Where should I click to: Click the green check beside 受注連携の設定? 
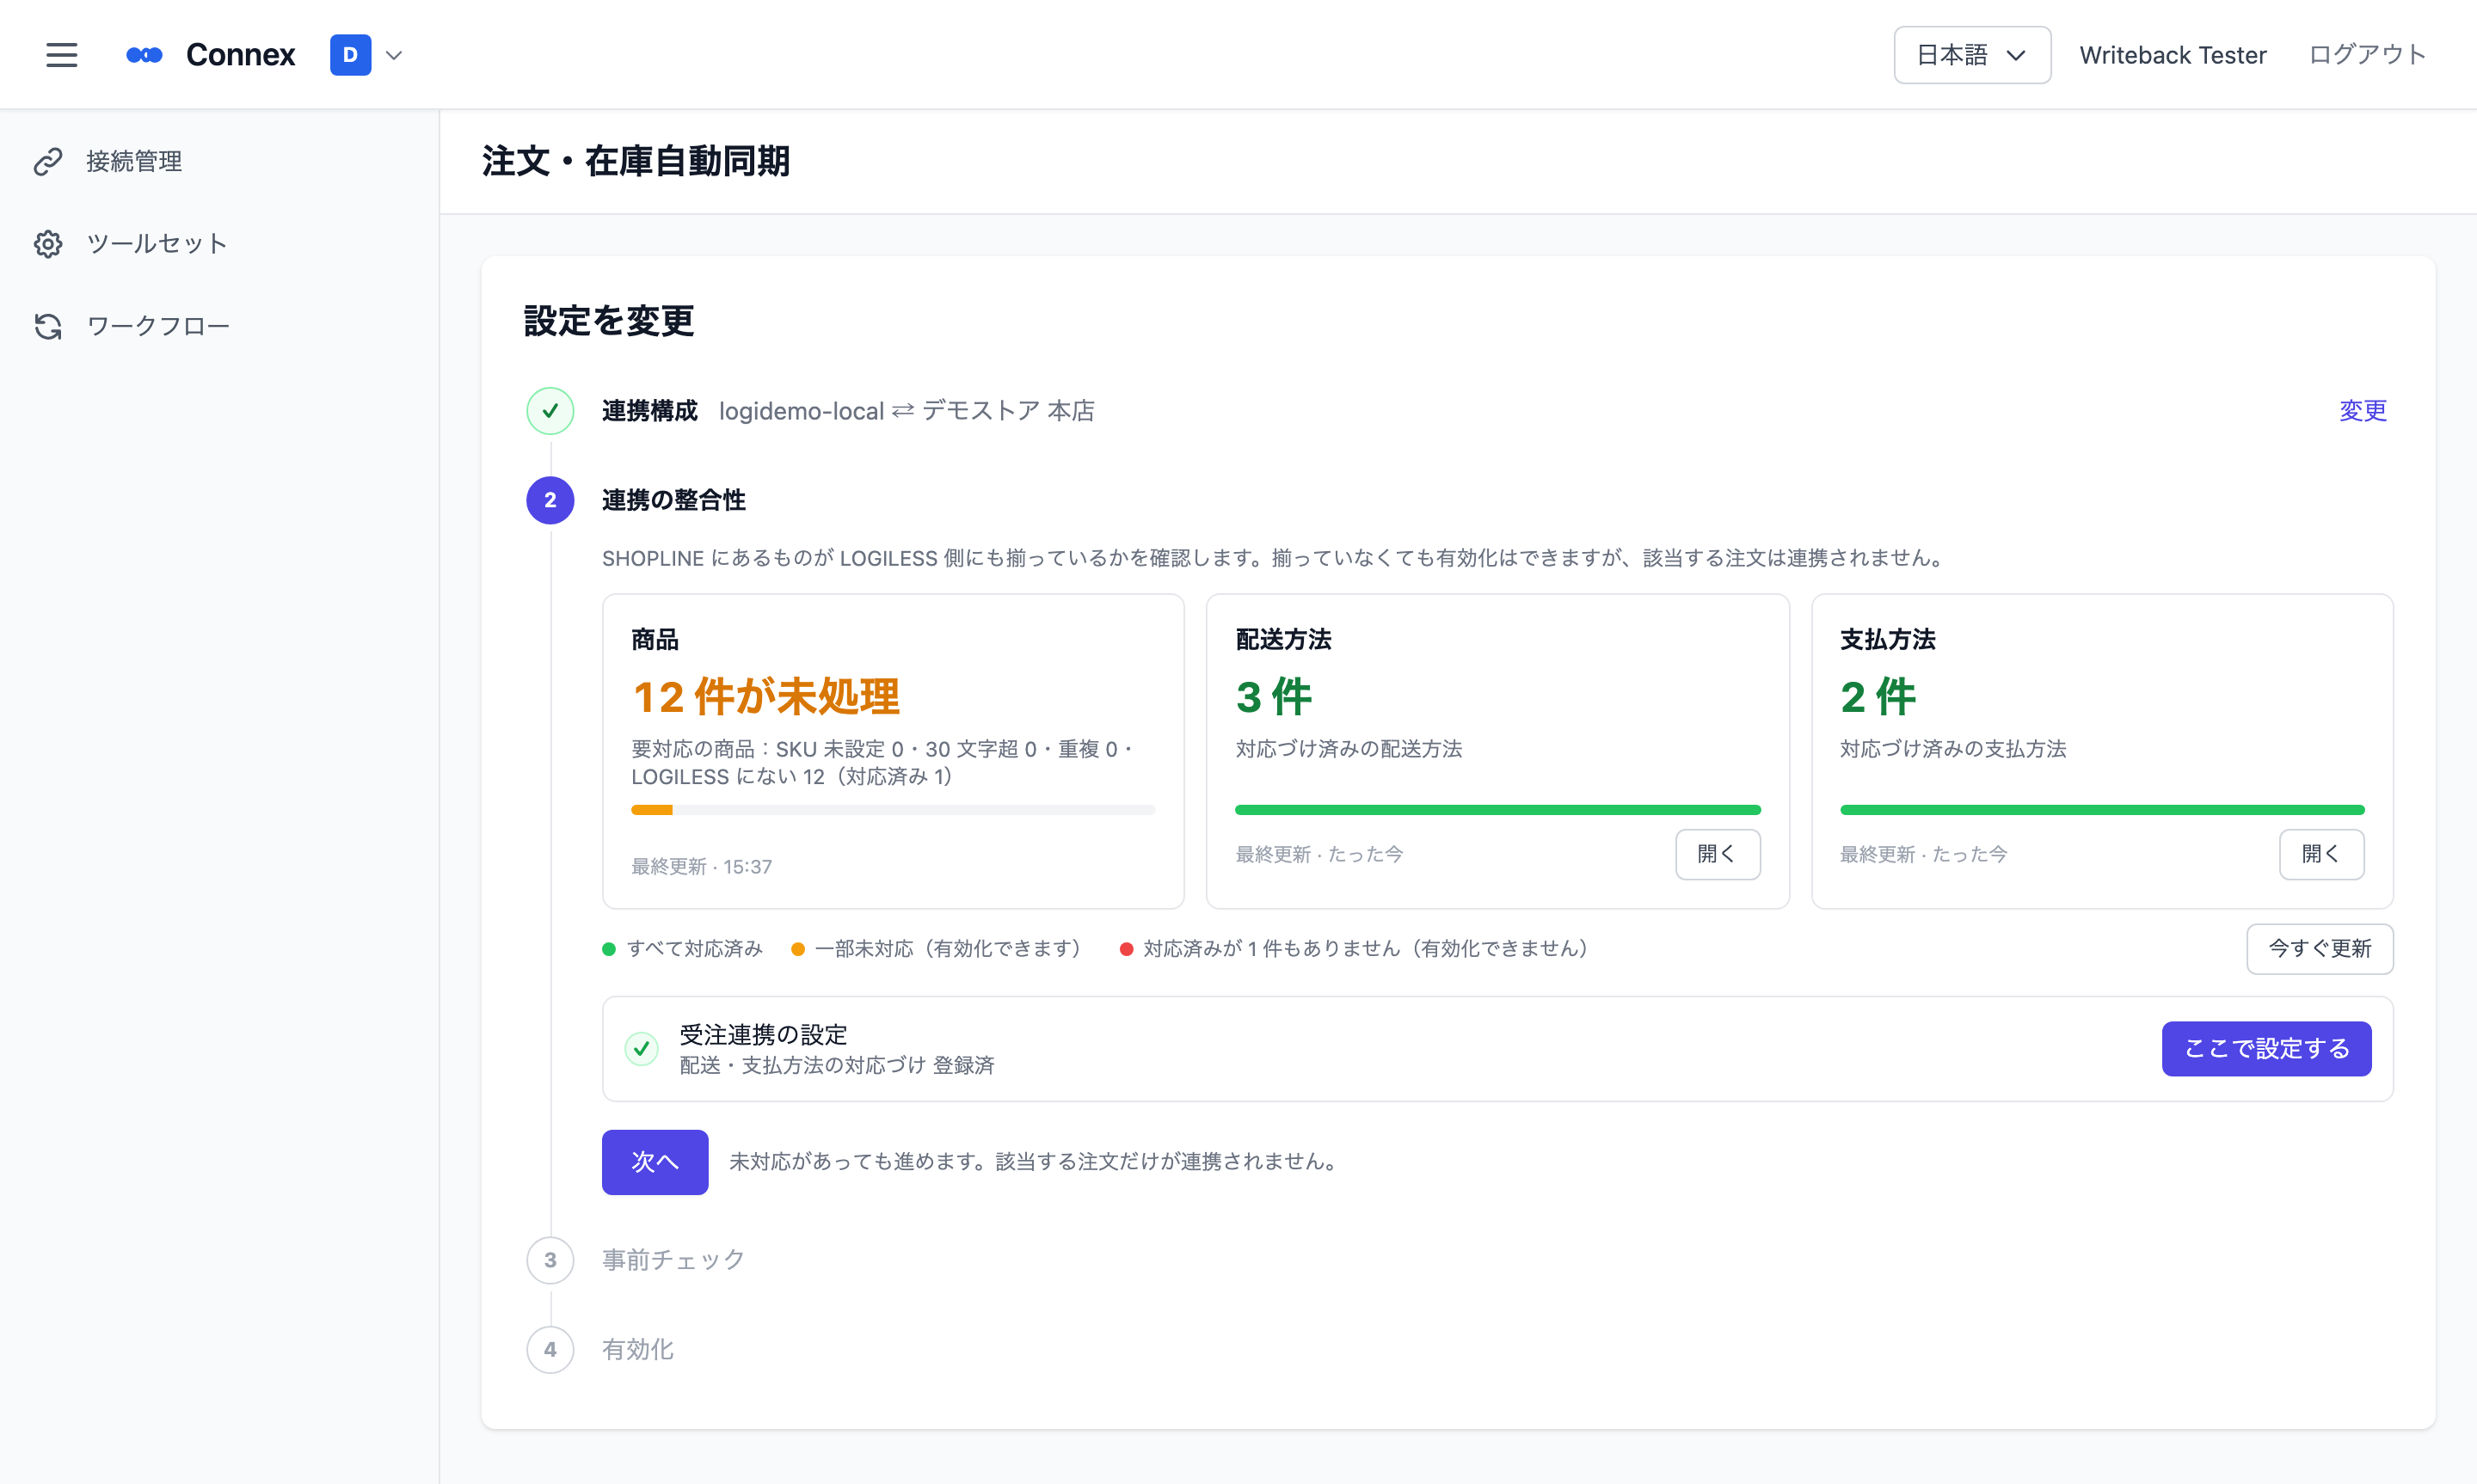(642, 1048)
